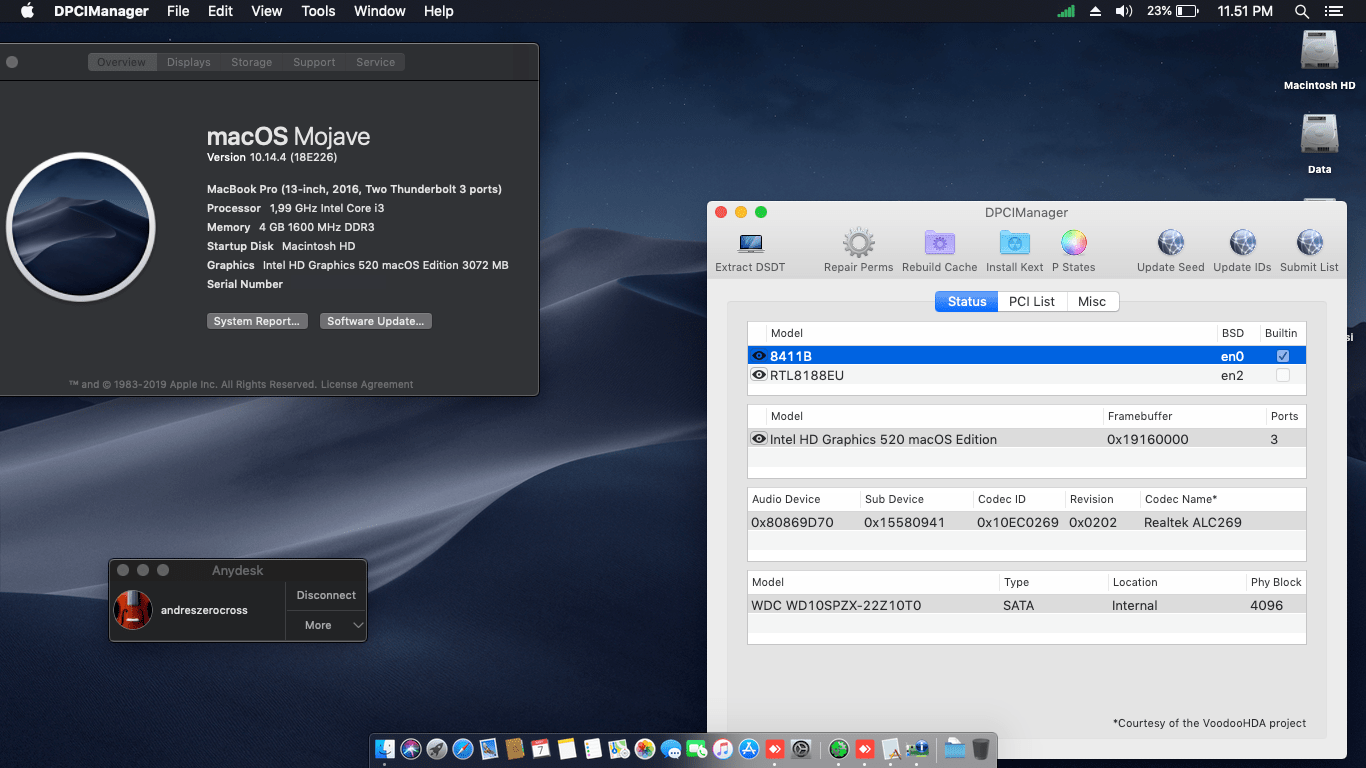
Task: Toggle the eye icon beside RTL8188EU
Action: (758, 374)
